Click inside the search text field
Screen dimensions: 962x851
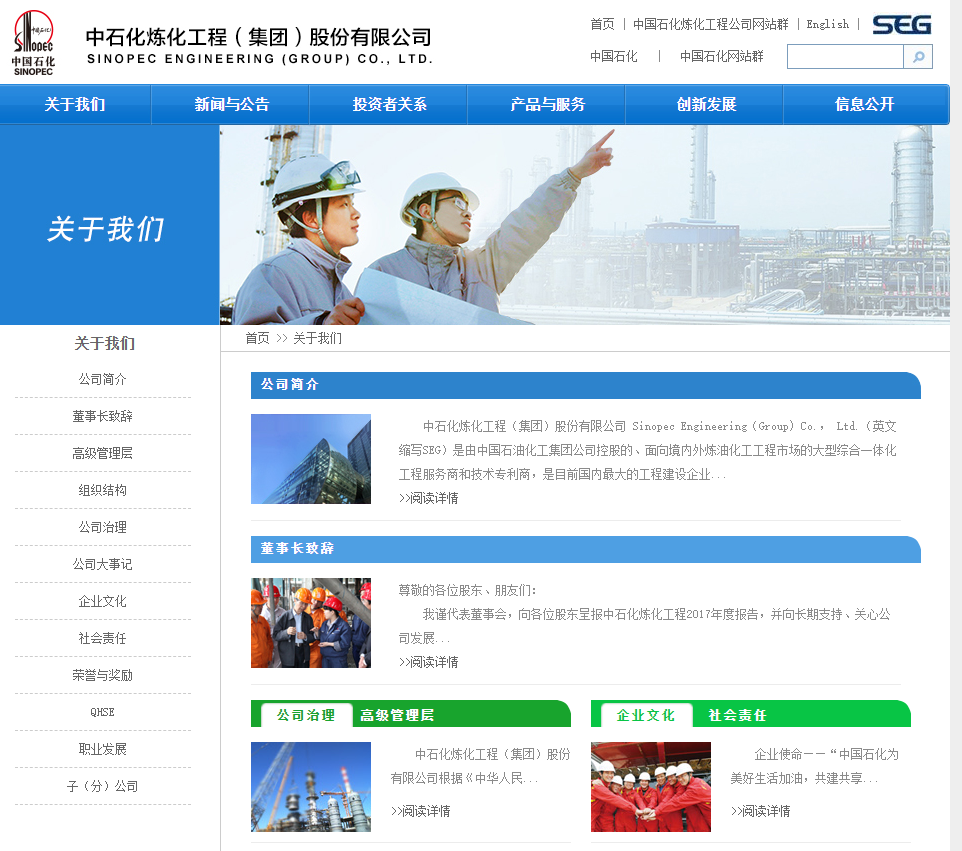pyautogui.click(x=844, y=57)
